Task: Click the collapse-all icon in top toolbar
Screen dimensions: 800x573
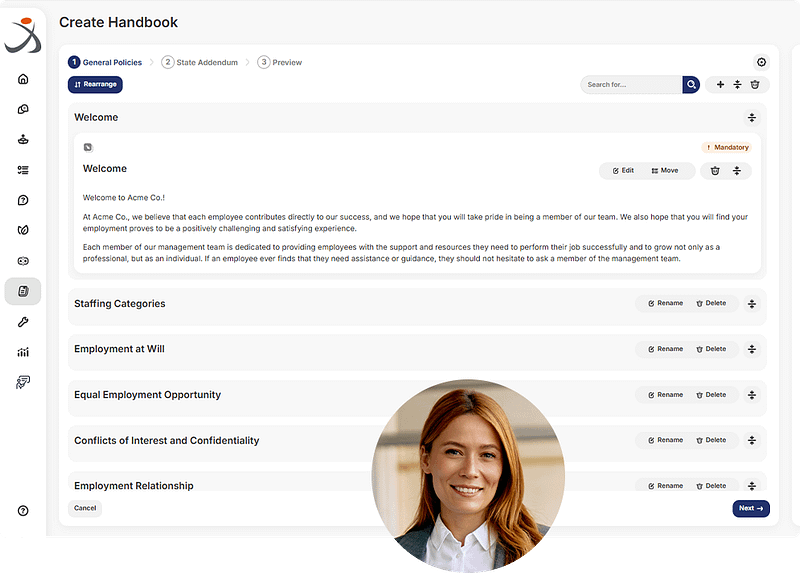Action: (737, 85)
